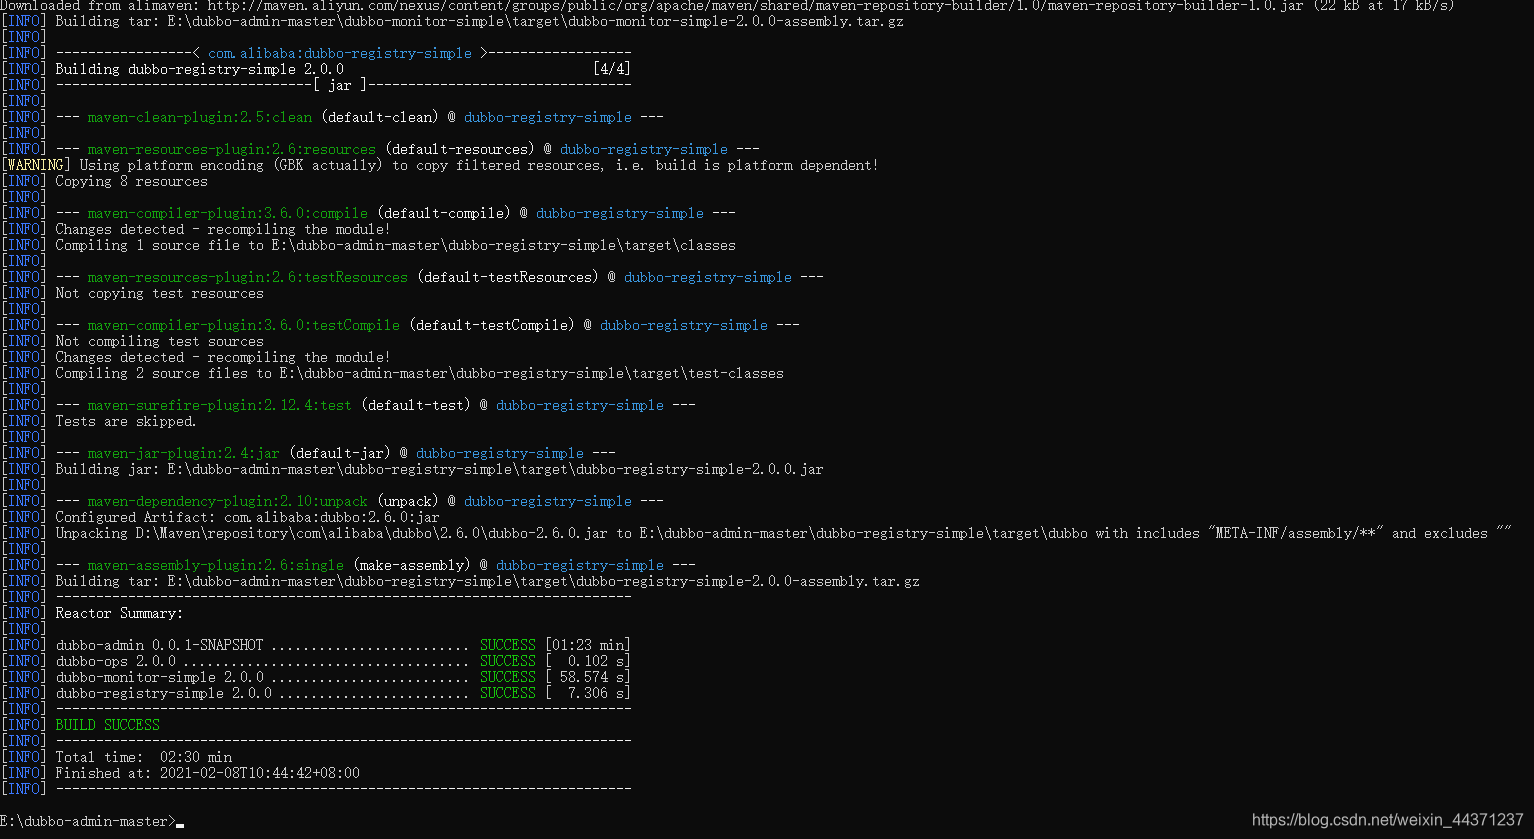Click '[4/4]' module counter

(611, 69)
